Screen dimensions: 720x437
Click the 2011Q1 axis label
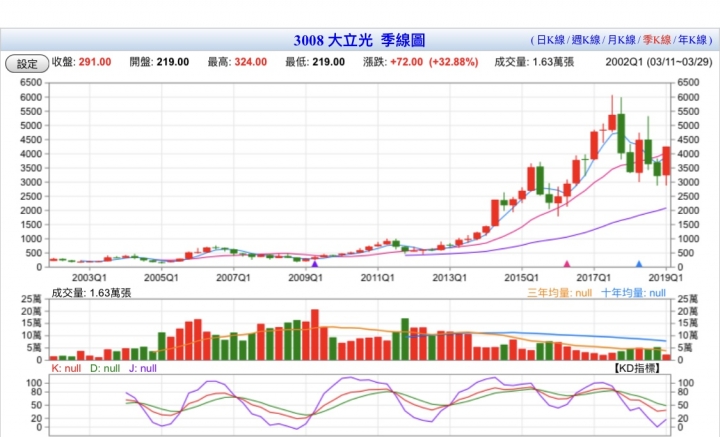tap(377, 278)
